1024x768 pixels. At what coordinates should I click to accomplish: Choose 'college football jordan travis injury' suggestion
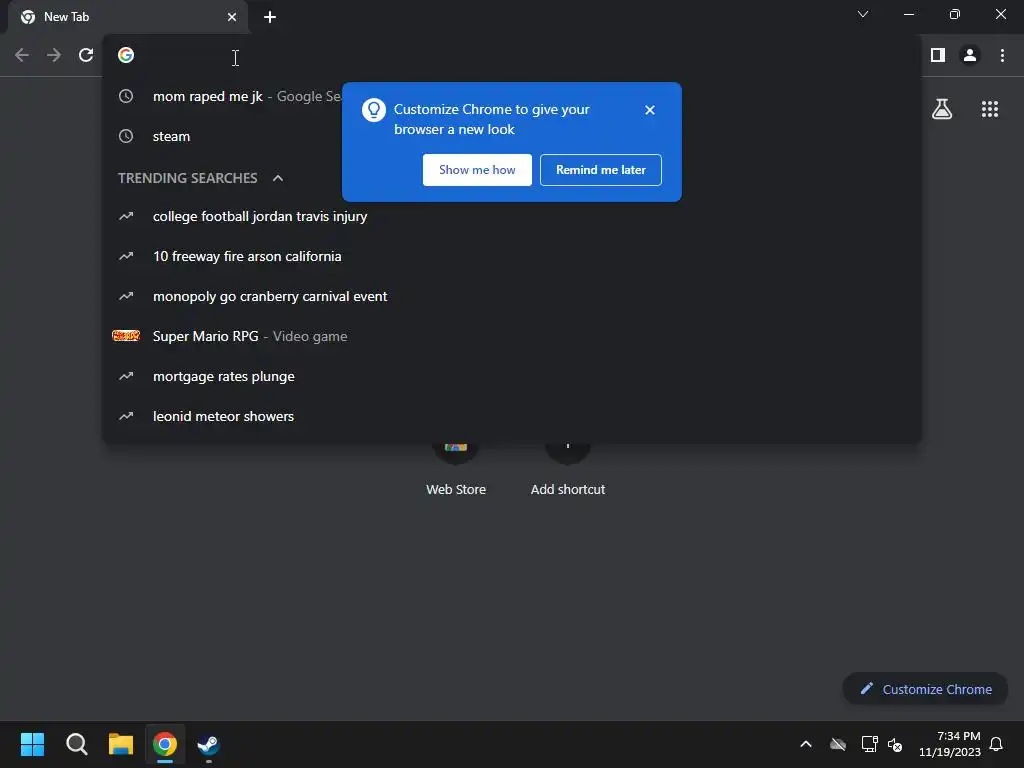click(513, 216)
